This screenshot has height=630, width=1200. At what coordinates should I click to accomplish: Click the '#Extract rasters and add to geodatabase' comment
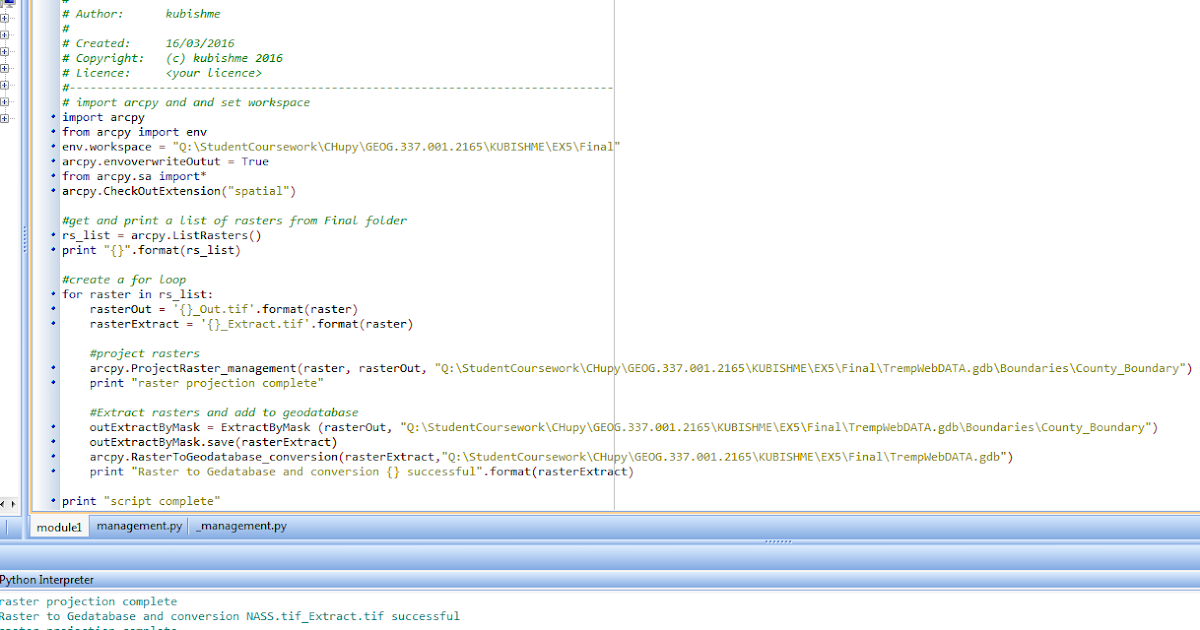click(224, 413)
